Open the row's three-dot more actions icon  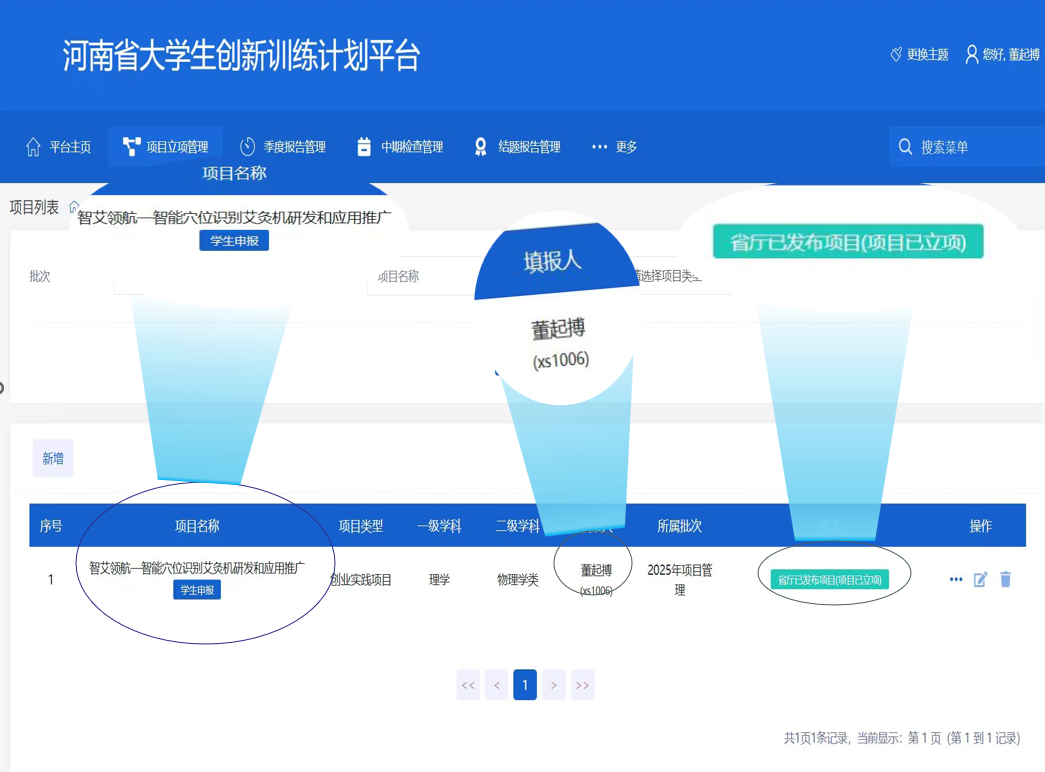[x=956, y=579]
